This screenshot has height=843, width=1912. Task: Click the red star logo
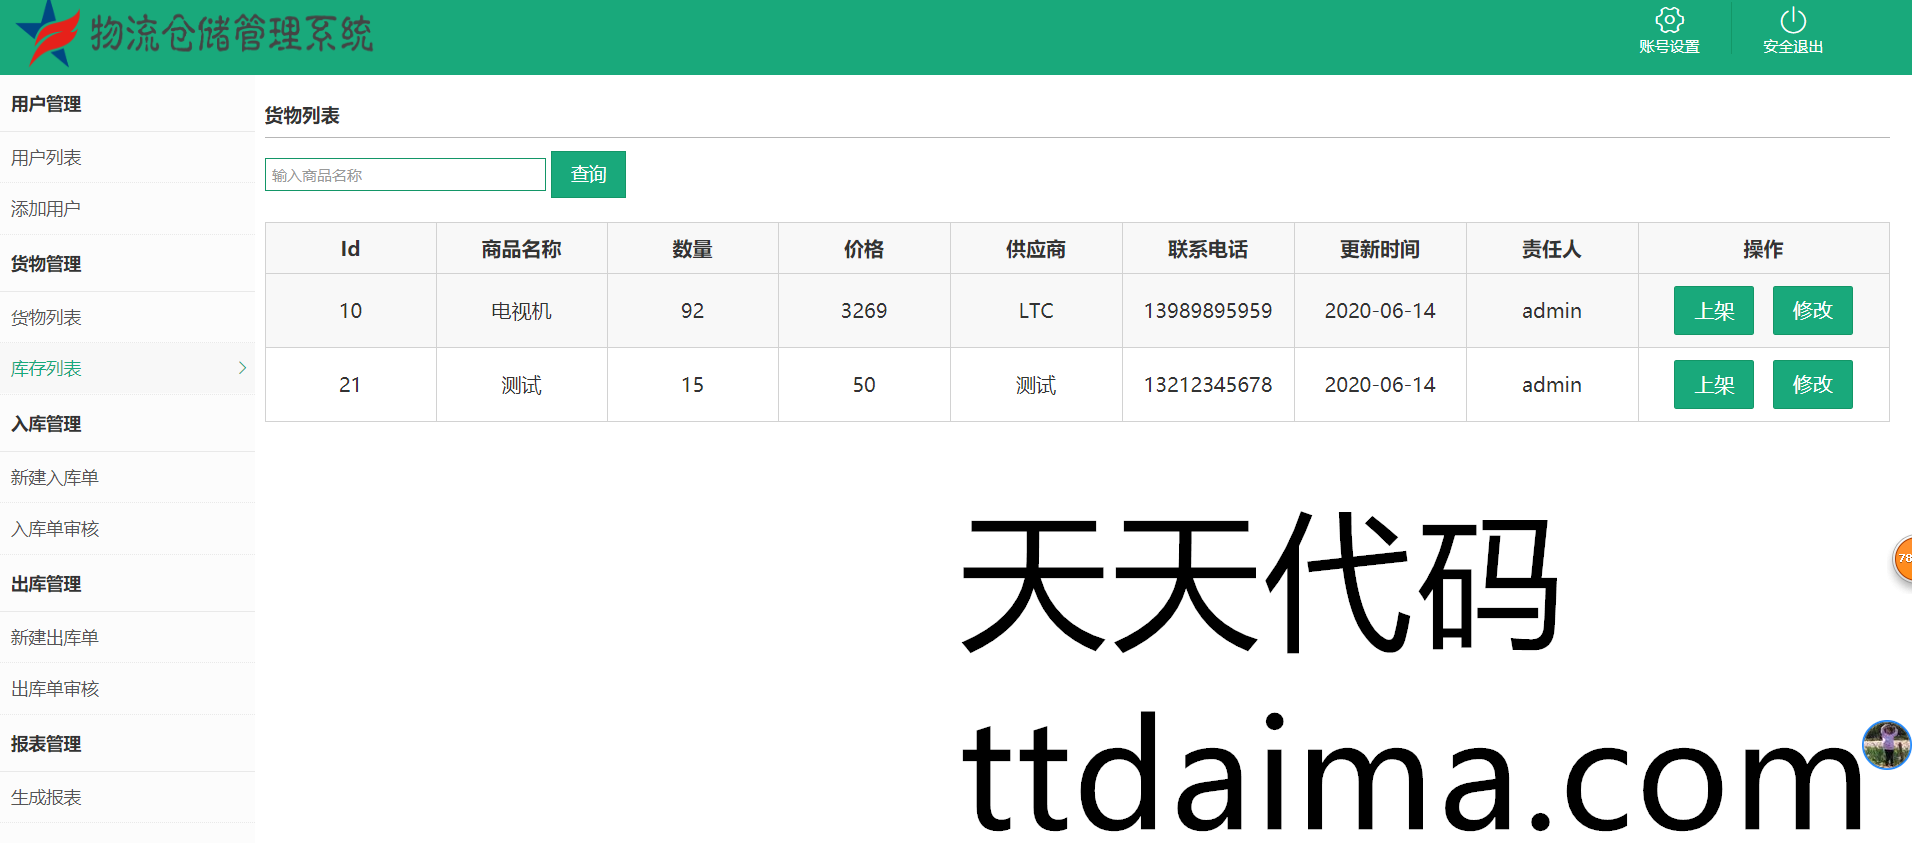(47, 34)
